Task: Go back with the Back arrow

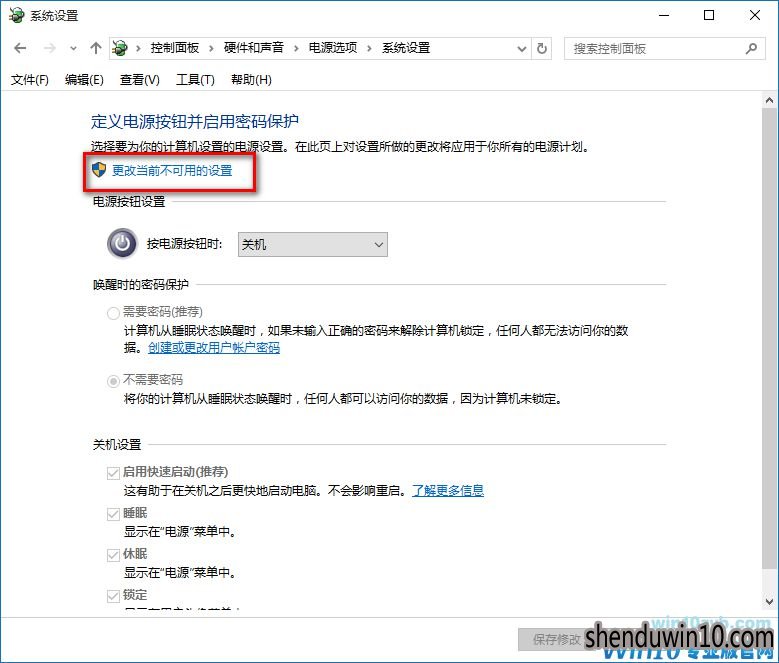Action: [x=20, y=48]
